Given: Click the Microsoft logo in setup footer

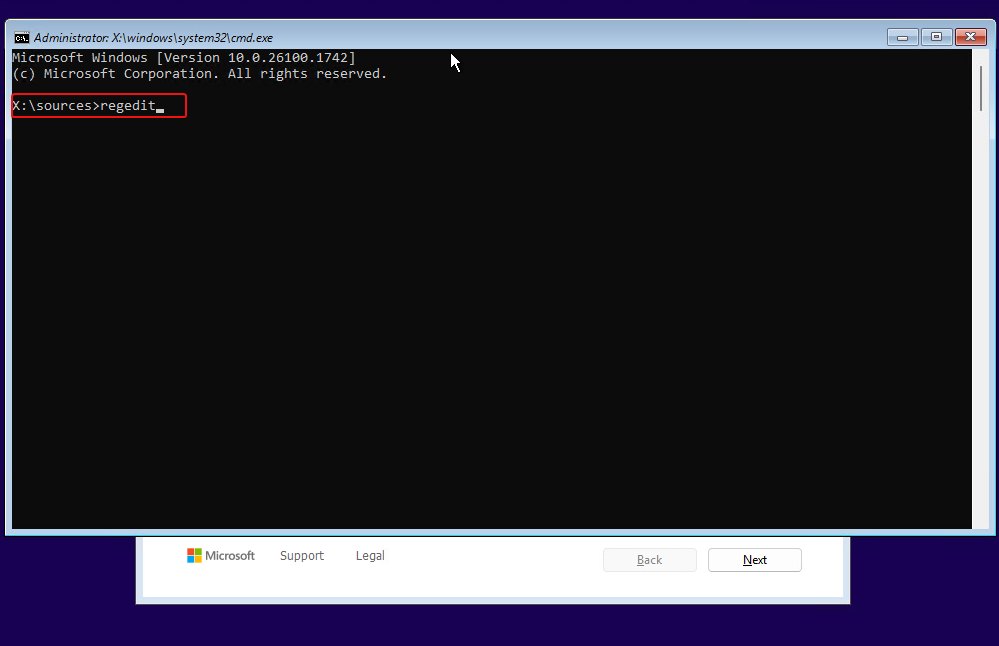Looking at the screenshot, I should click(x=220, y=556).
